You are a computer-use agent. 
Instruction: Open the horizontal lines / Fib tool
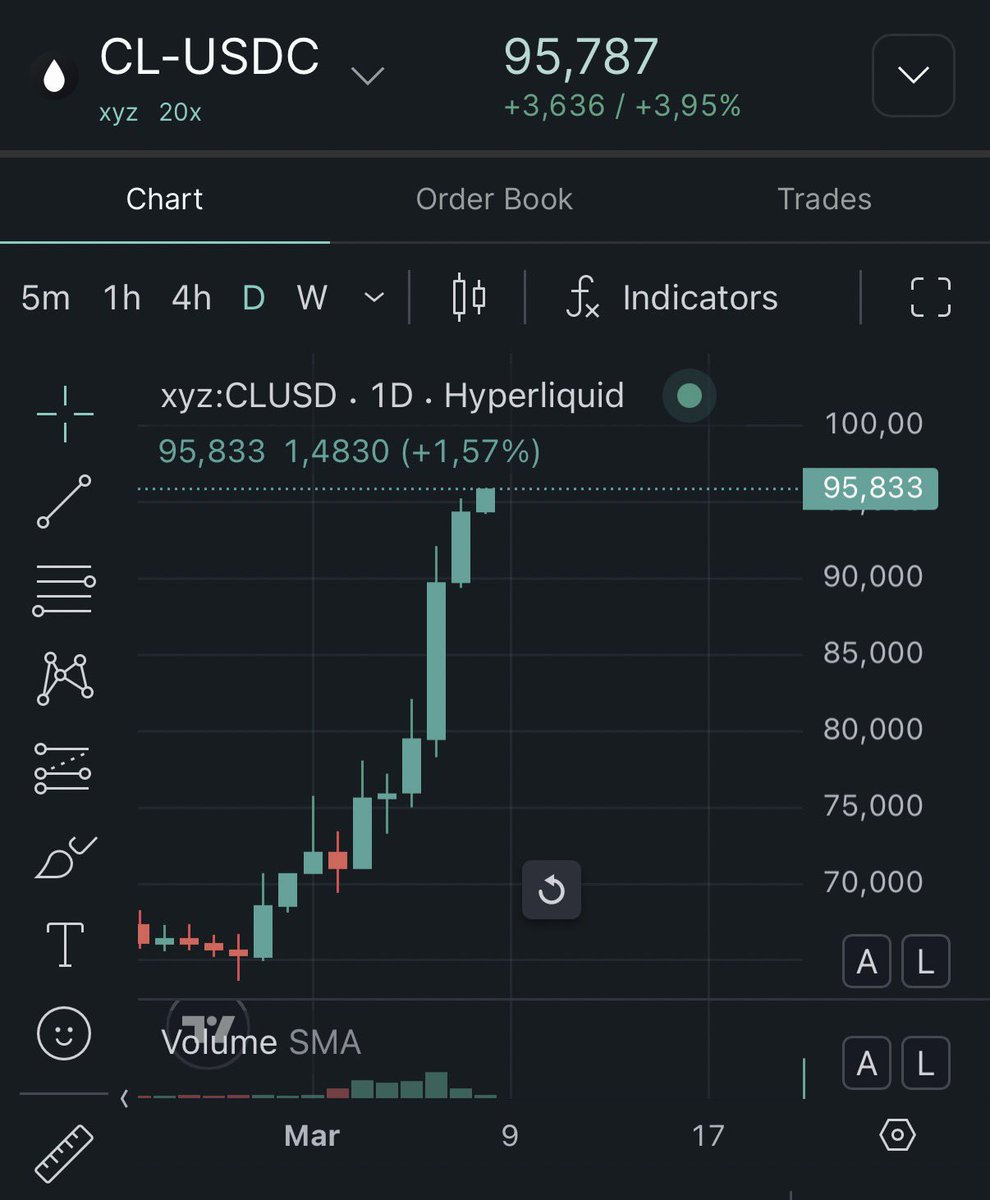[x=65, y=590]
